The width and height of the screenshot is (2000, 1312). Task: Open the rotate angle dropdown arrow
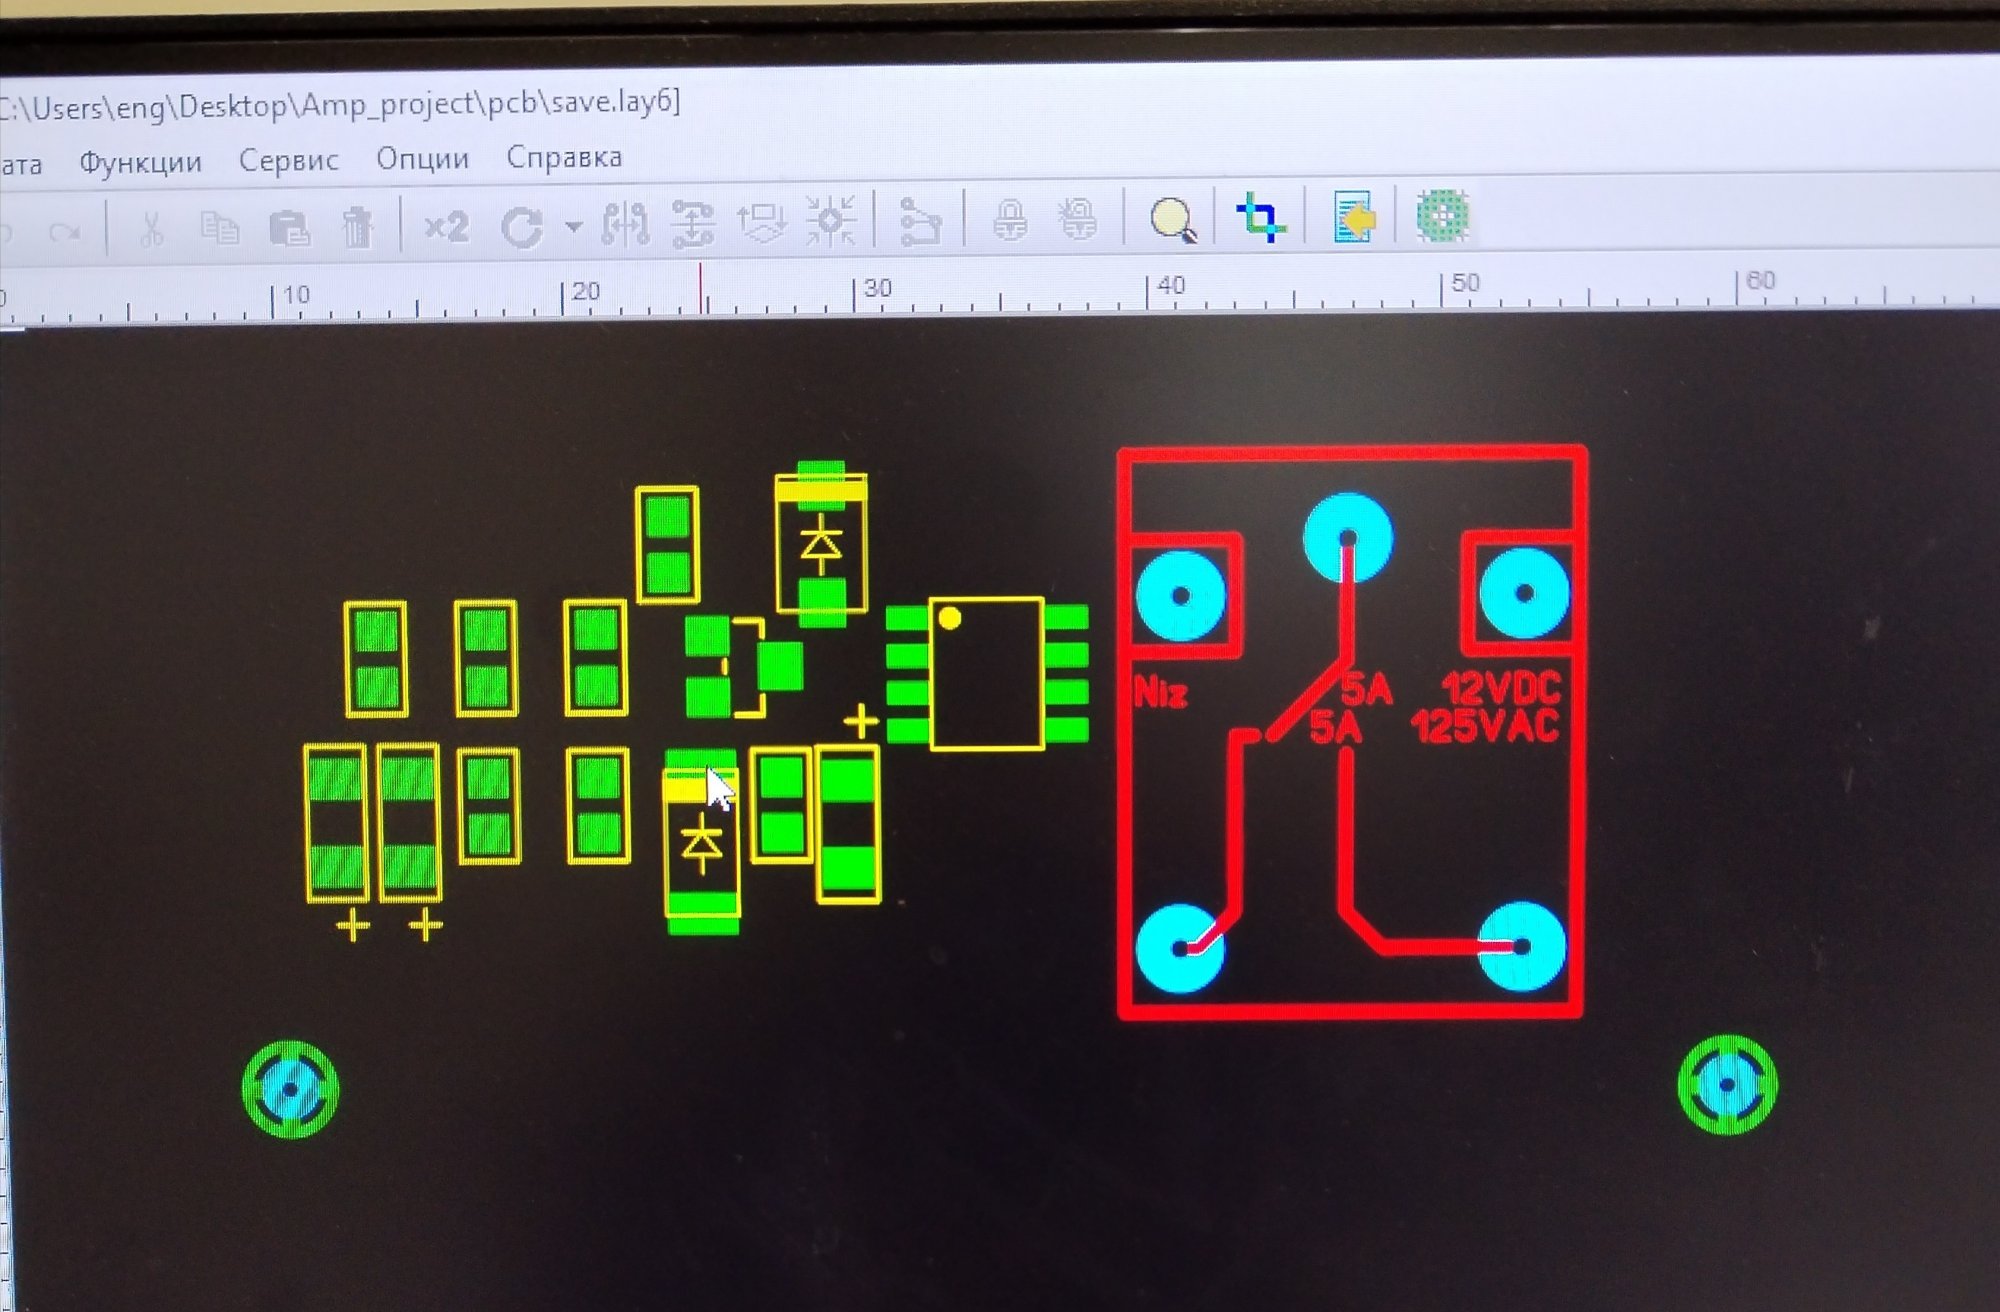573,227
